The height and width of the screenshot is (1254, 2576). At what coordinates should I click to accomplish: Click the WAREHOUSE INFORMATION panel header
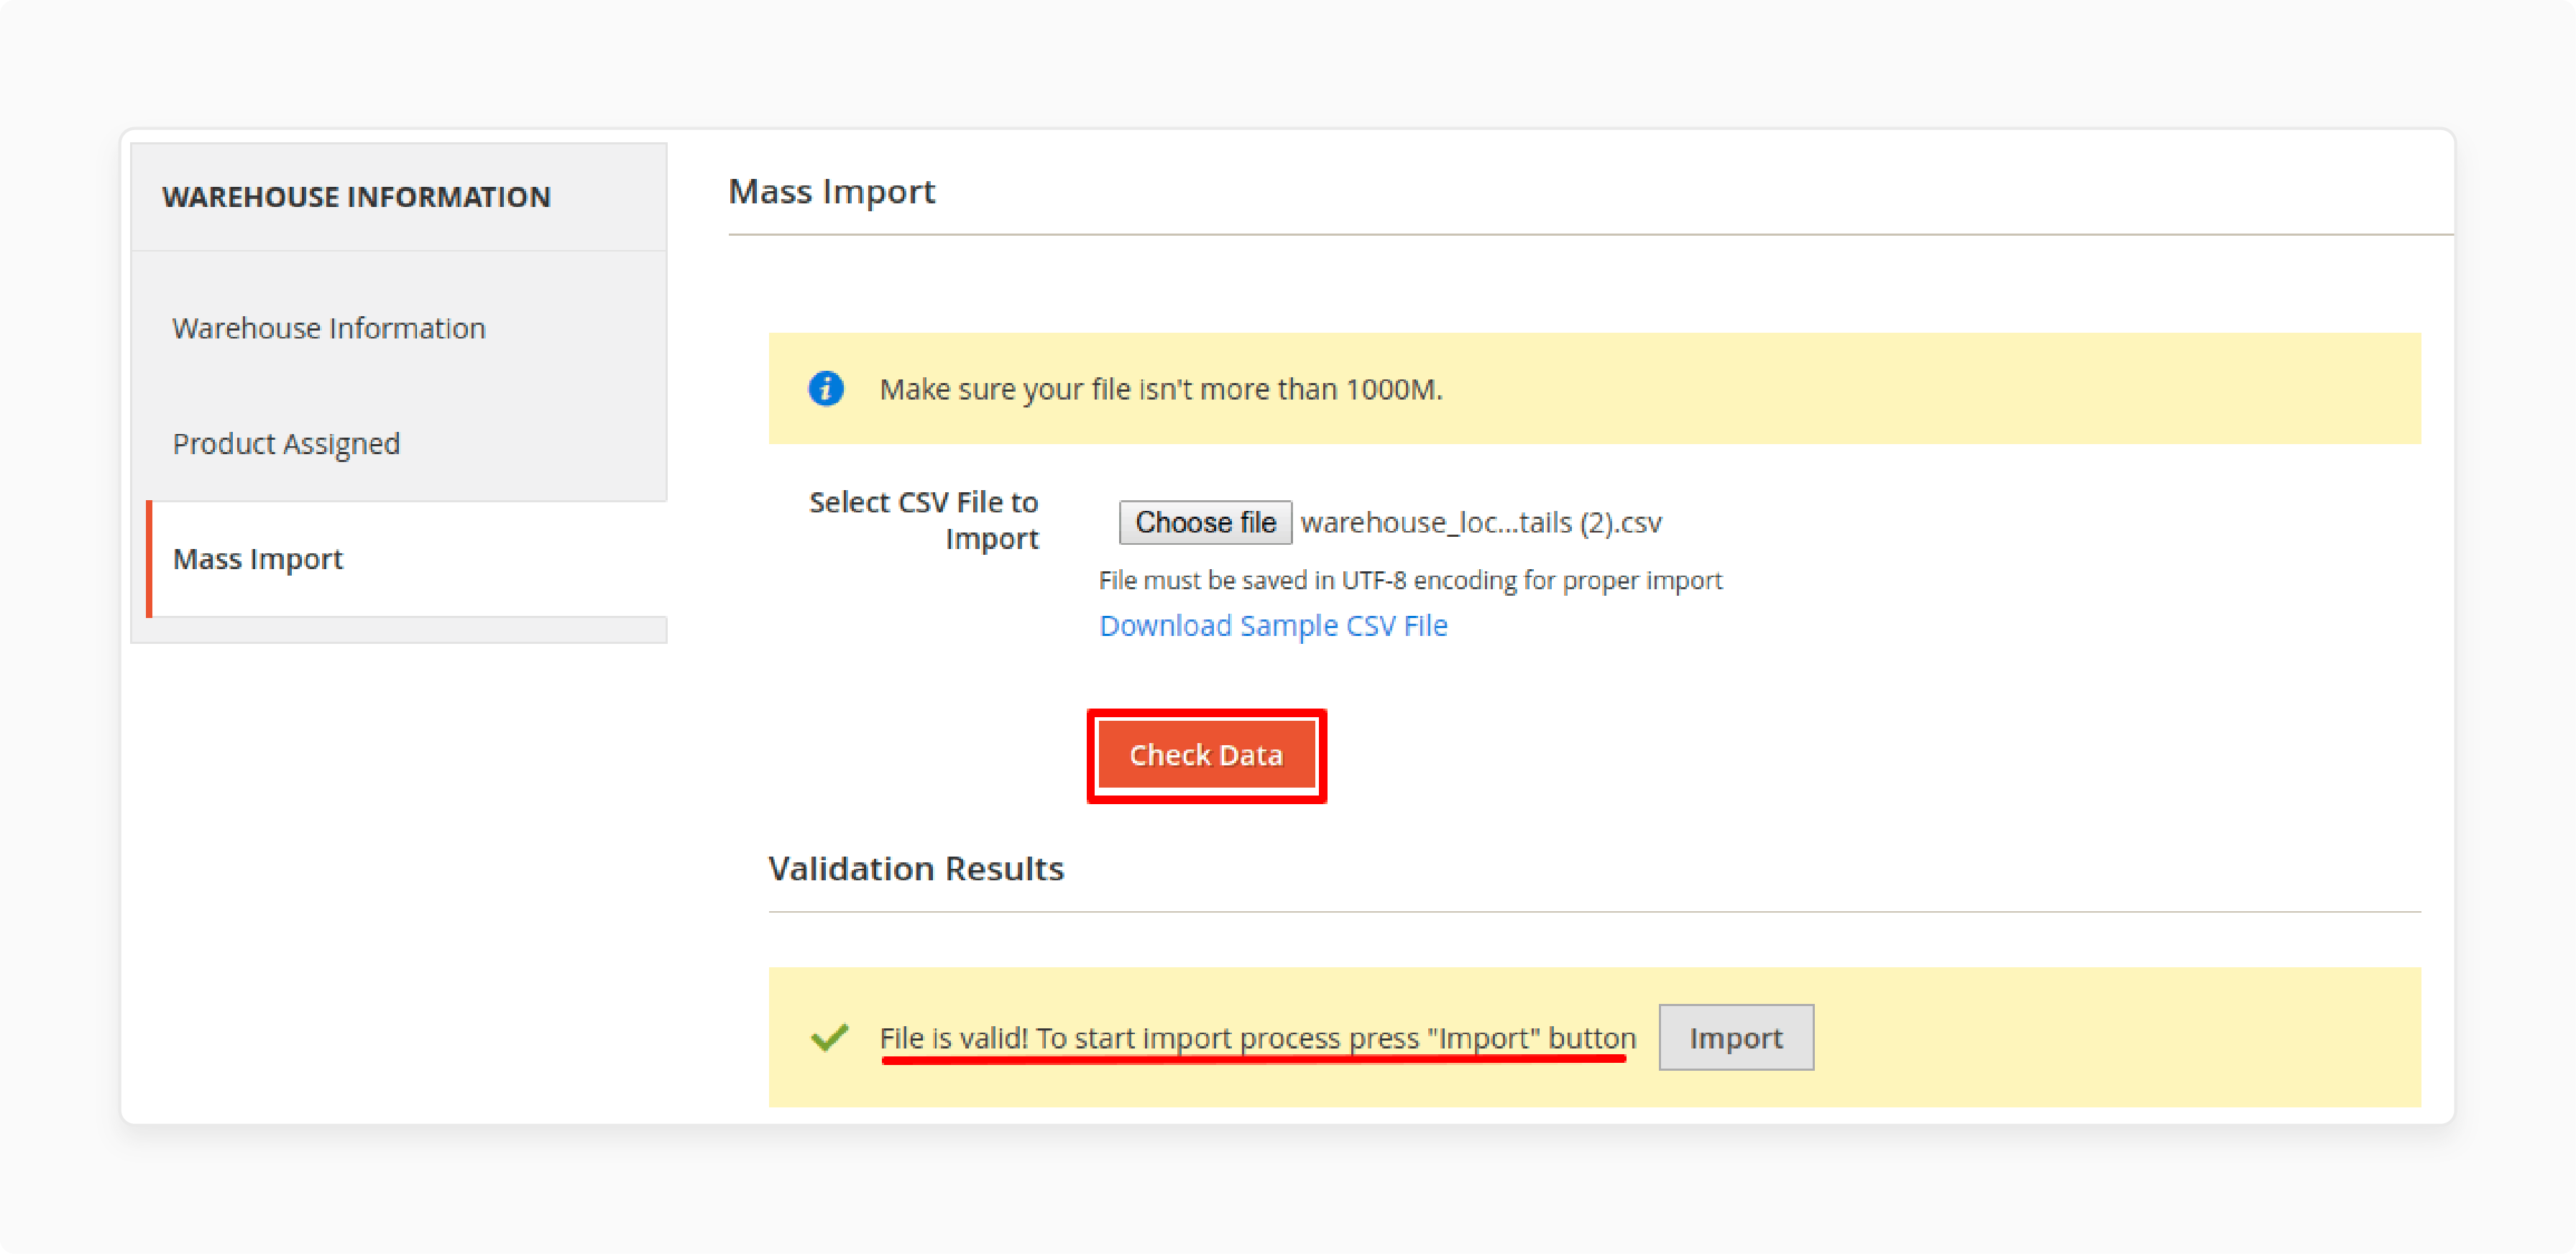[357, 197]
